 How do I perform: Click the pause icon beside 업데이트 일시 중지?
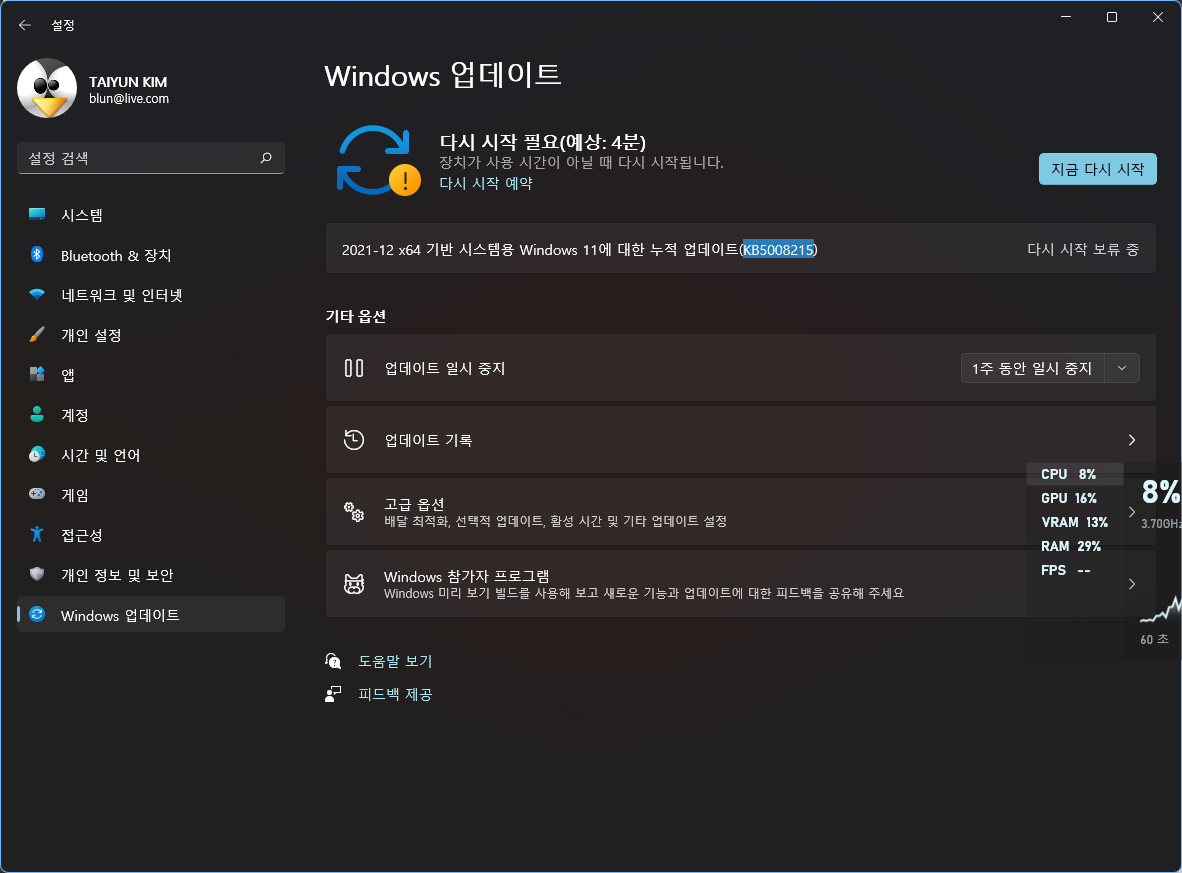(354, 368)
